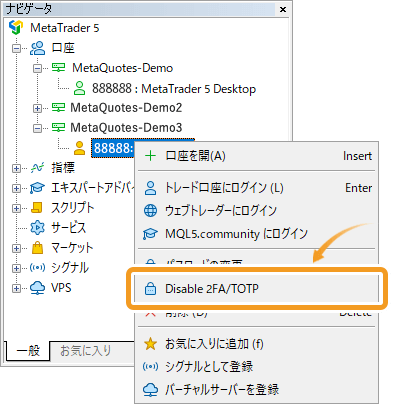Click the lock icon beside Disable 2FA/TOTP
The width and height of the screenshot is (393, 404).
pyautogui.click(x=150, y=289)
